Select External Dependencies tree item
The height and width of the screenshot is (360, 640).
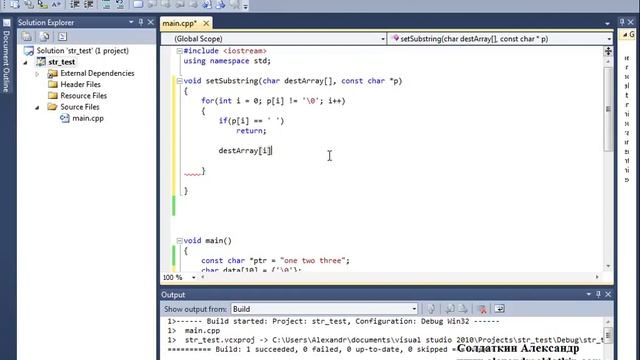[x=97, y=73]
